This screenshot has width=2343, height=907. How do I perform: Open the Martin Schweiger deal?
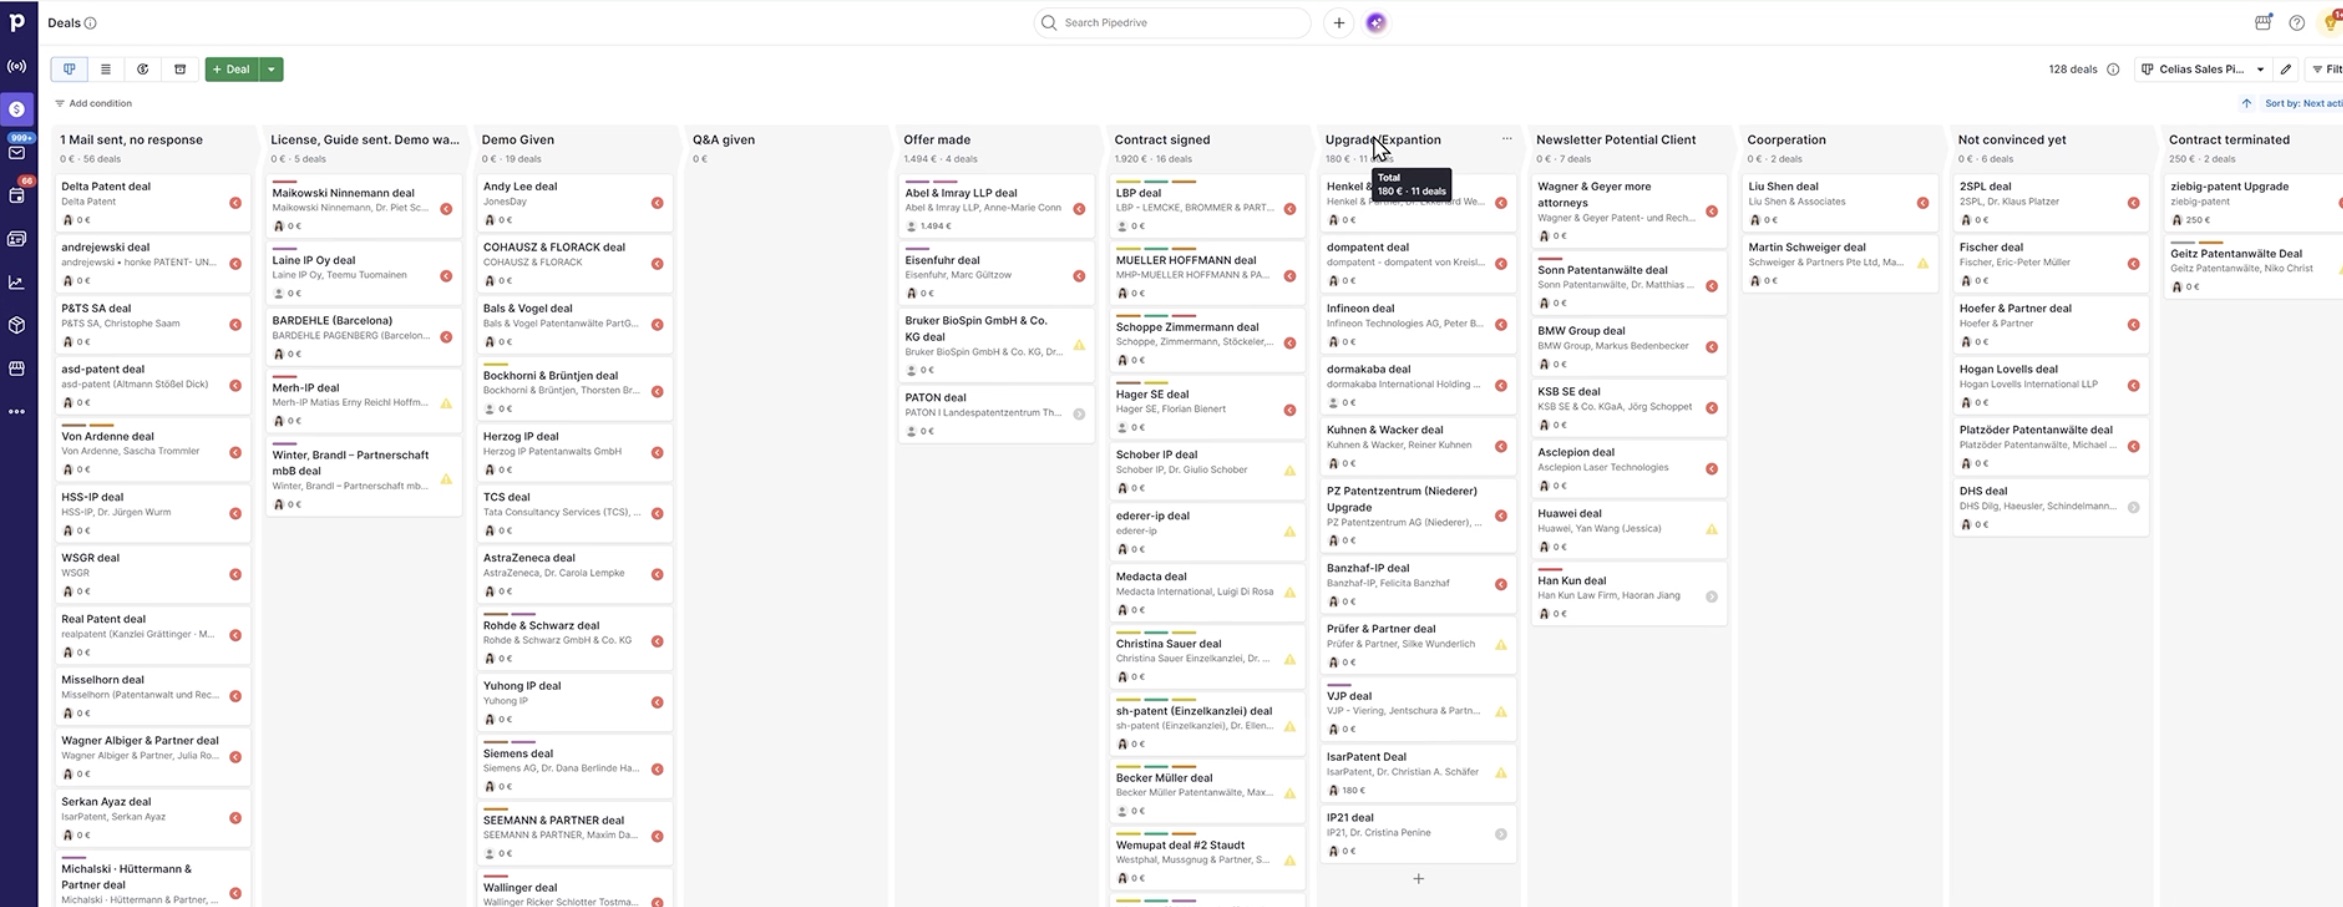(x=1839, y=263)
